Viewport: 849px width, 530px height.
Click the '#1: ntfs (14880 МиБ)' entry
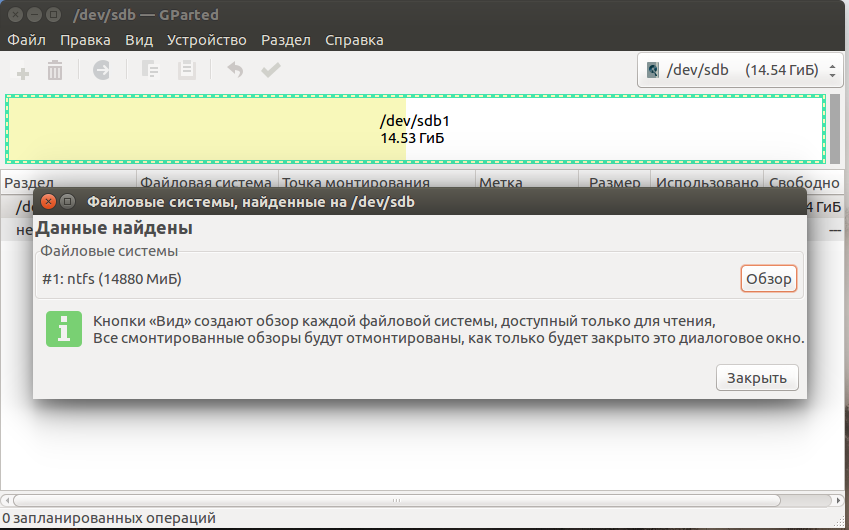[x=112, y=279]
